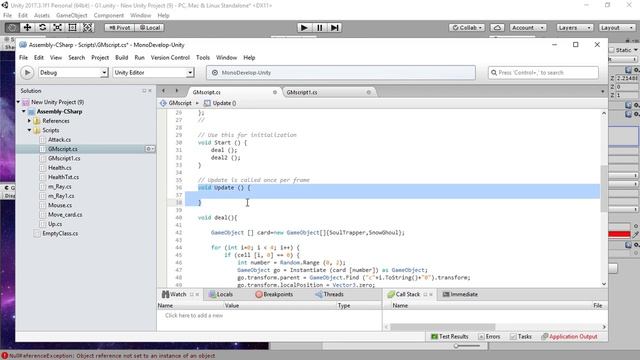The width and height of the screenshot is (640, 360).
Task: Open document tab list dropdown
Action: coord(602,91)
